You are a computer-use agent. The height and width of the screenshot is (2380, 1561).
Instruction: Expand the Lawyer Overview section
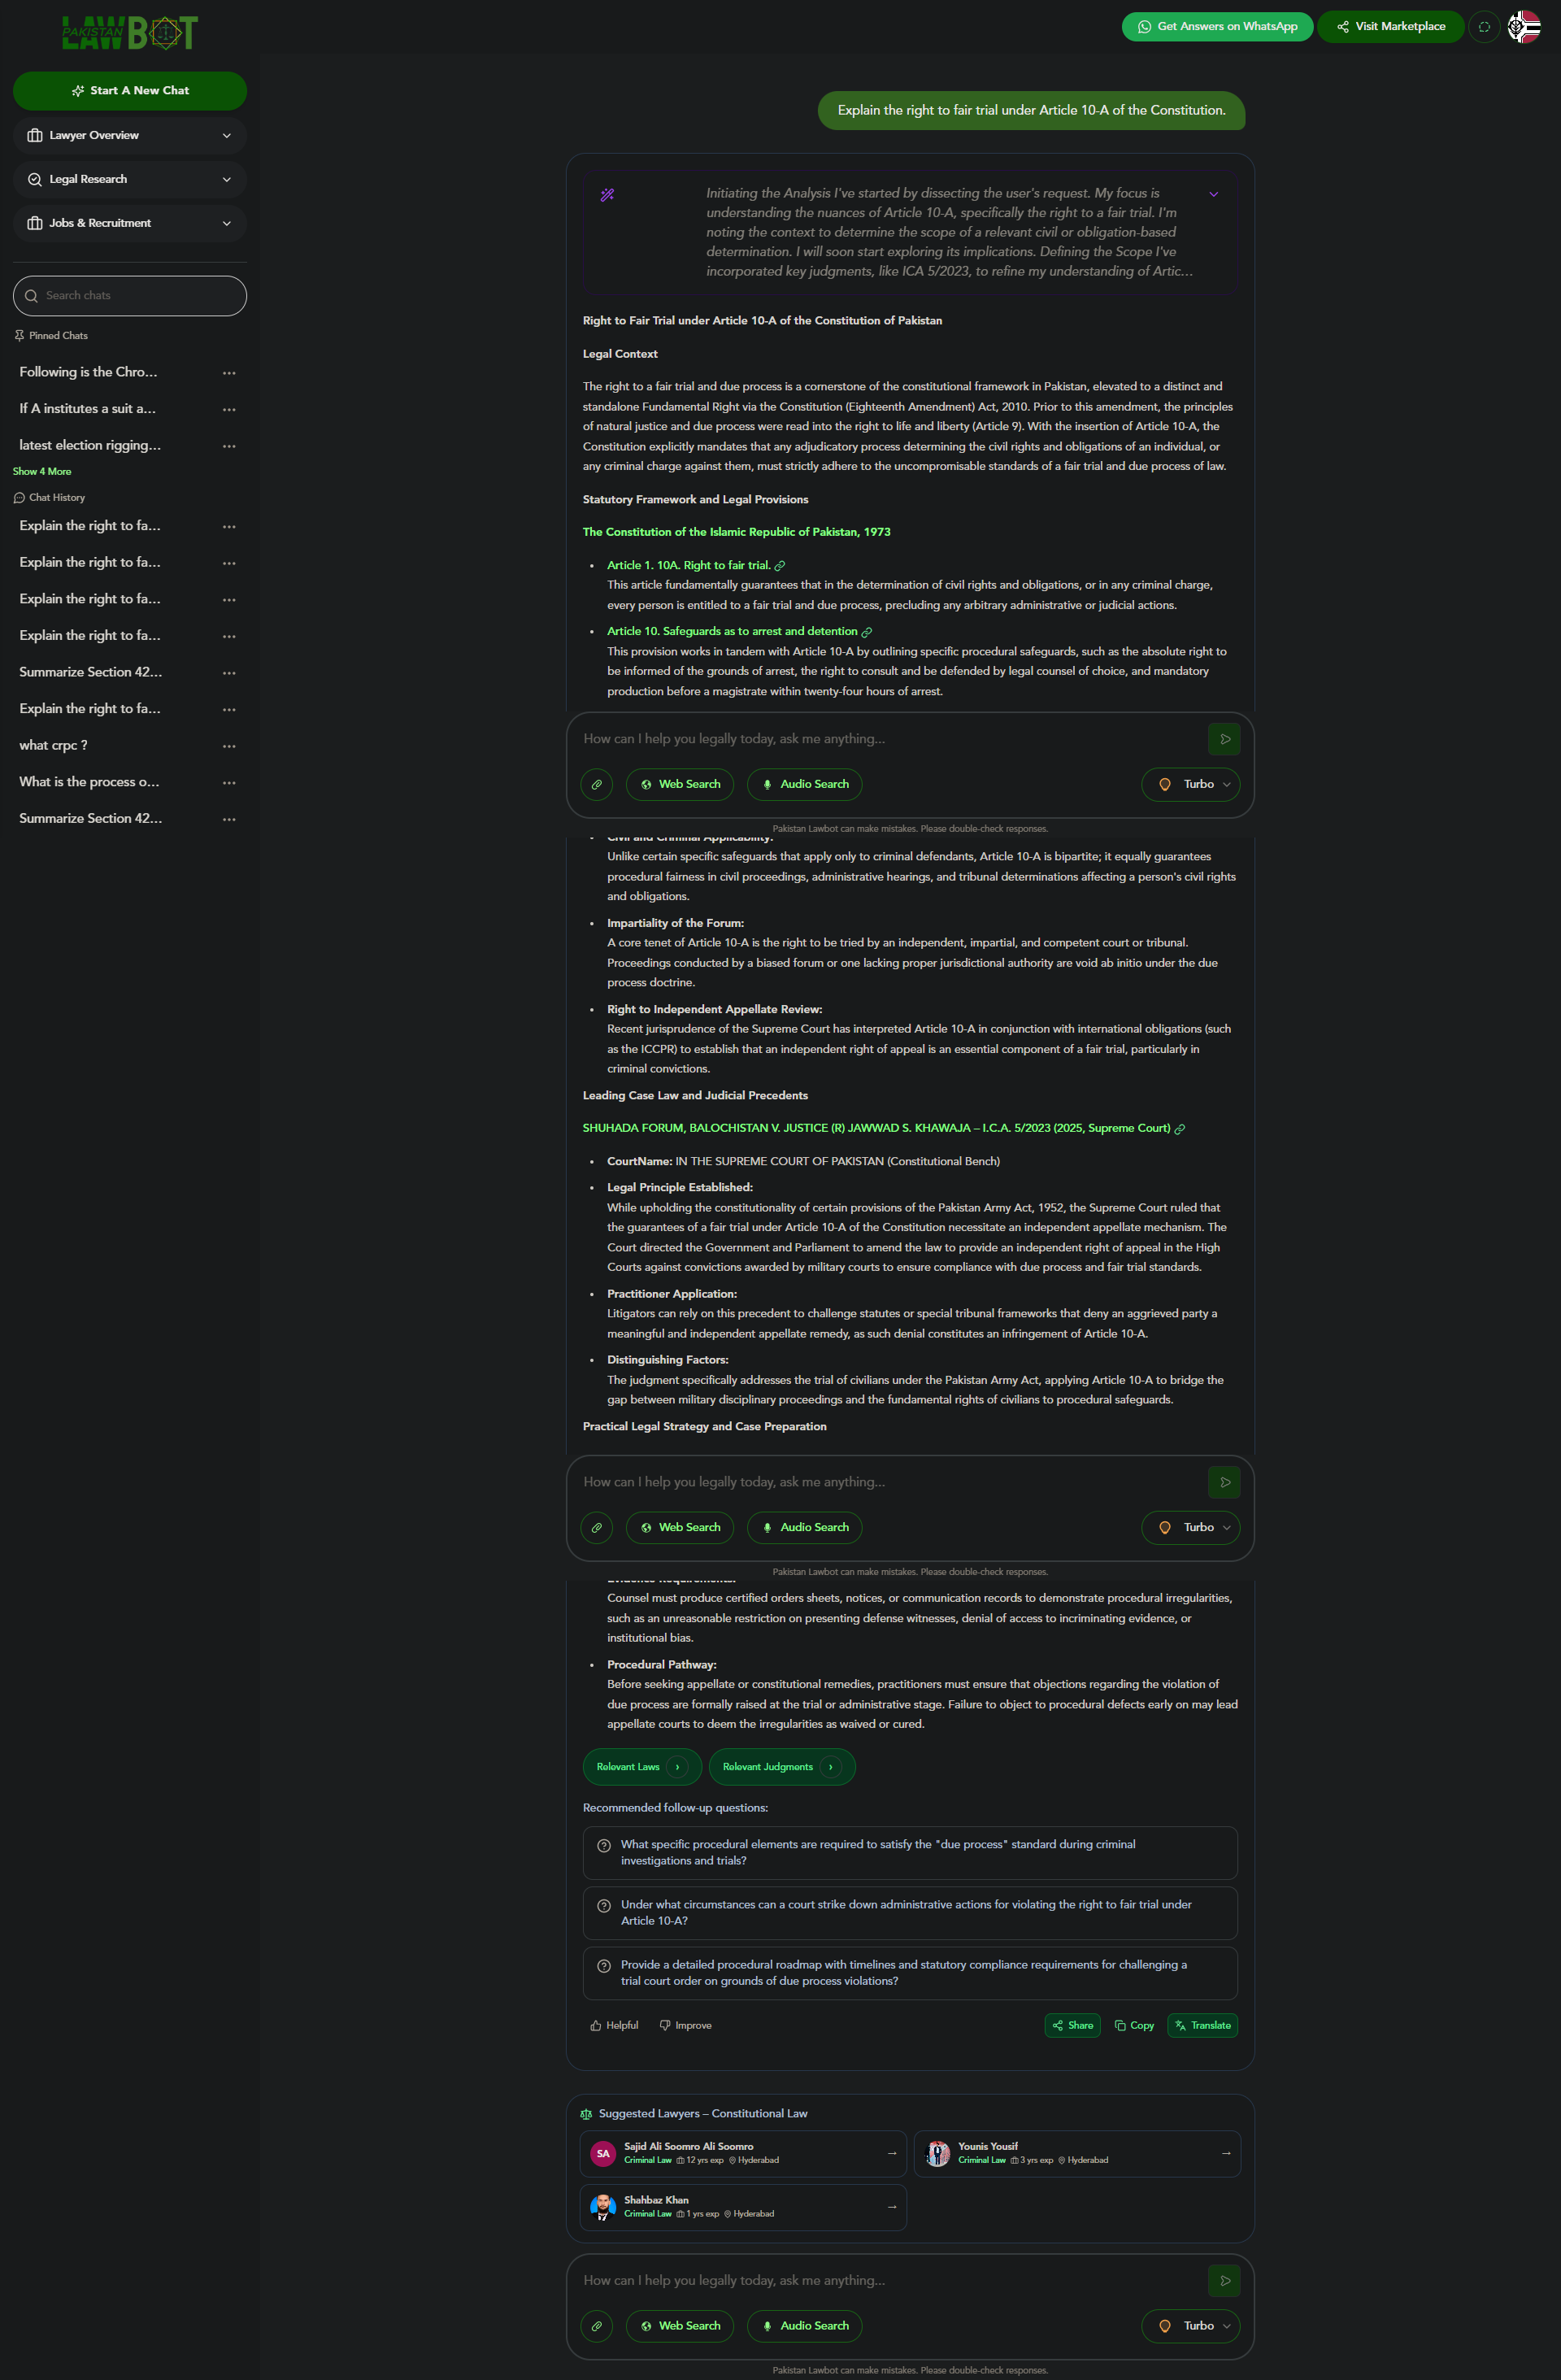tap(130, 136)
